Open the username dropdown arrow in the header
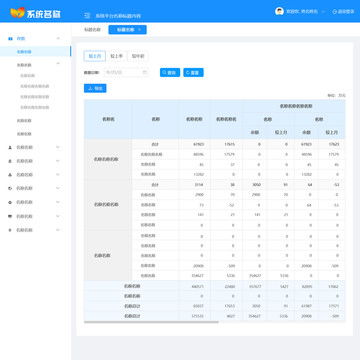Screen dimensions: 360x360 click(323, 12)
